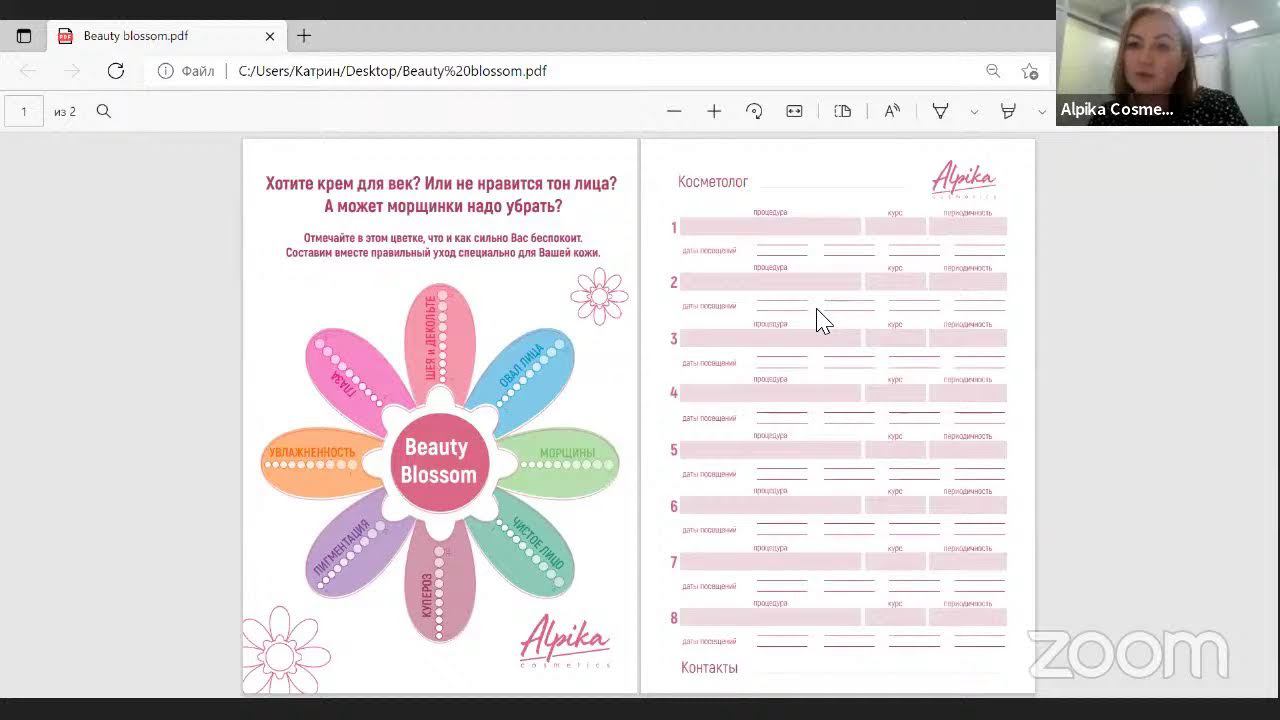The height and width of the screenshot is (720, 1280).
Task: Go forward to the next page
Action: tap(72, 71)
